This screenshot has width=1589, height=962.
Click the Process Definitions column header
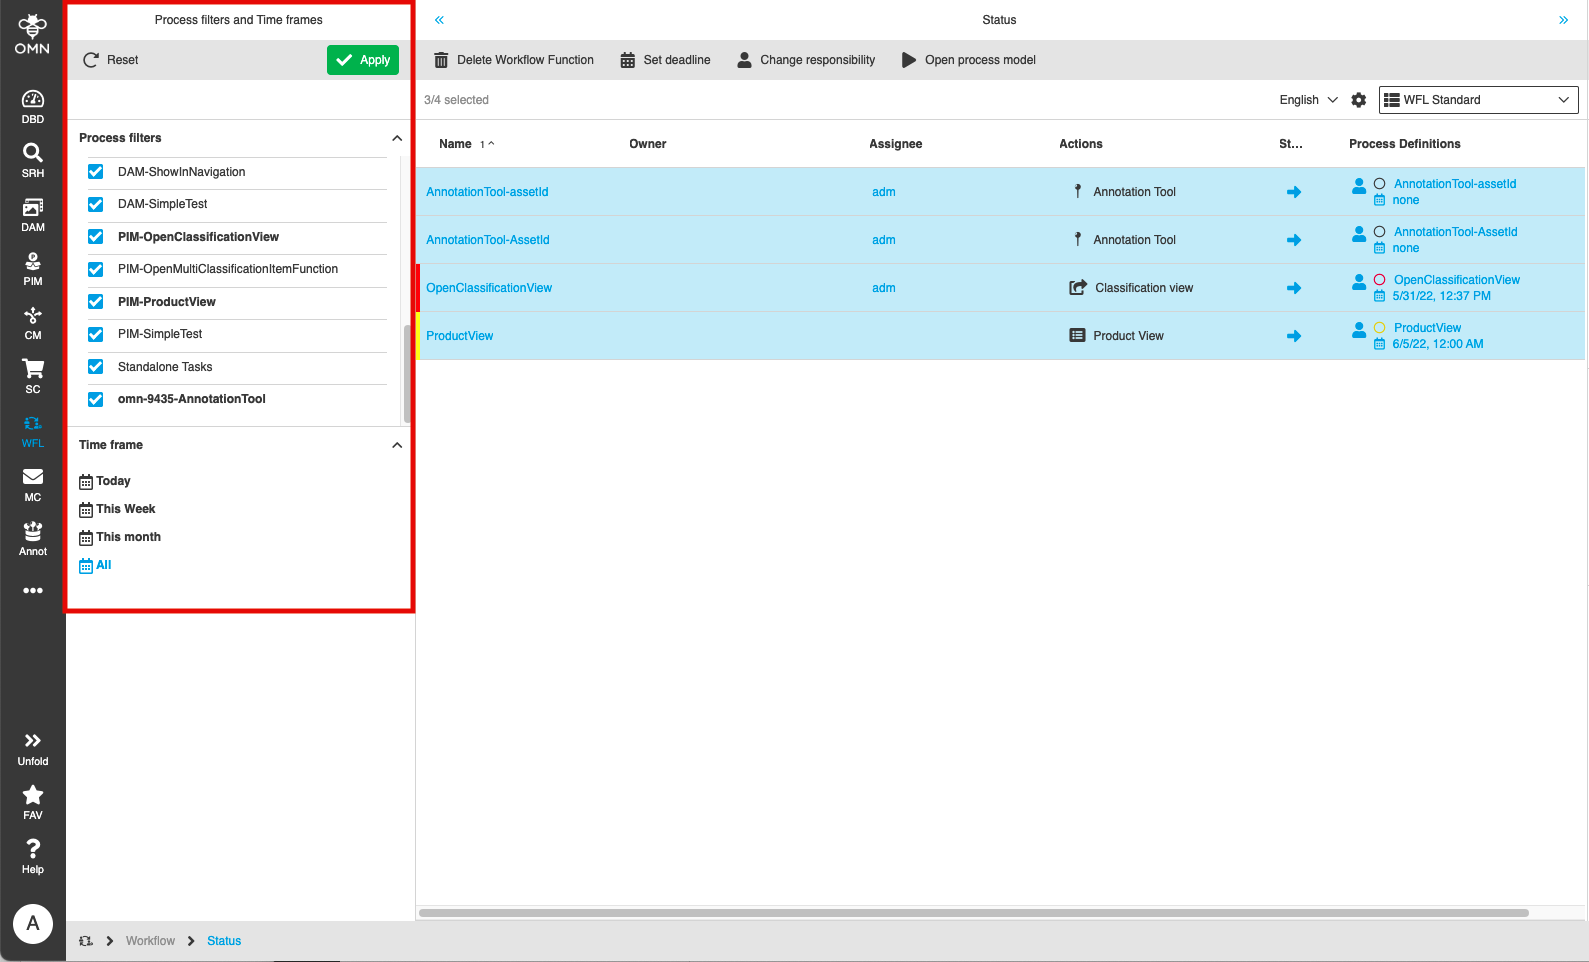tap(1405, 144)
